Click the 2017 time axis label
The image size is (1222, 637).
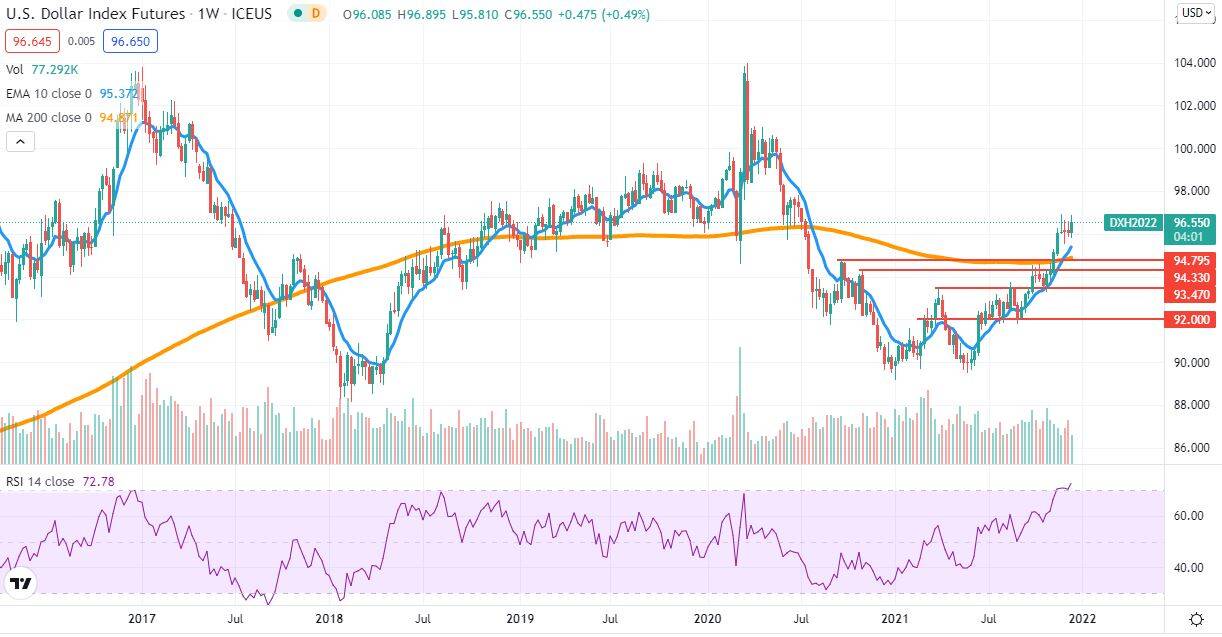pyautogui.click(x=142, y=620)
